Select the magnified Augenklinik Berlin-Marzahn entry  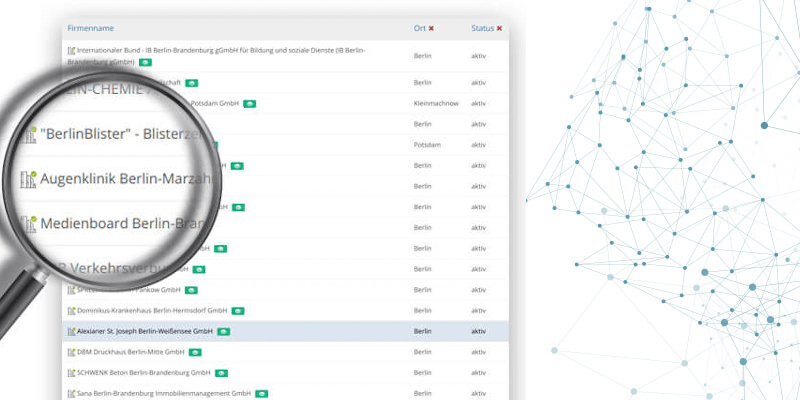tap(125, 180)
